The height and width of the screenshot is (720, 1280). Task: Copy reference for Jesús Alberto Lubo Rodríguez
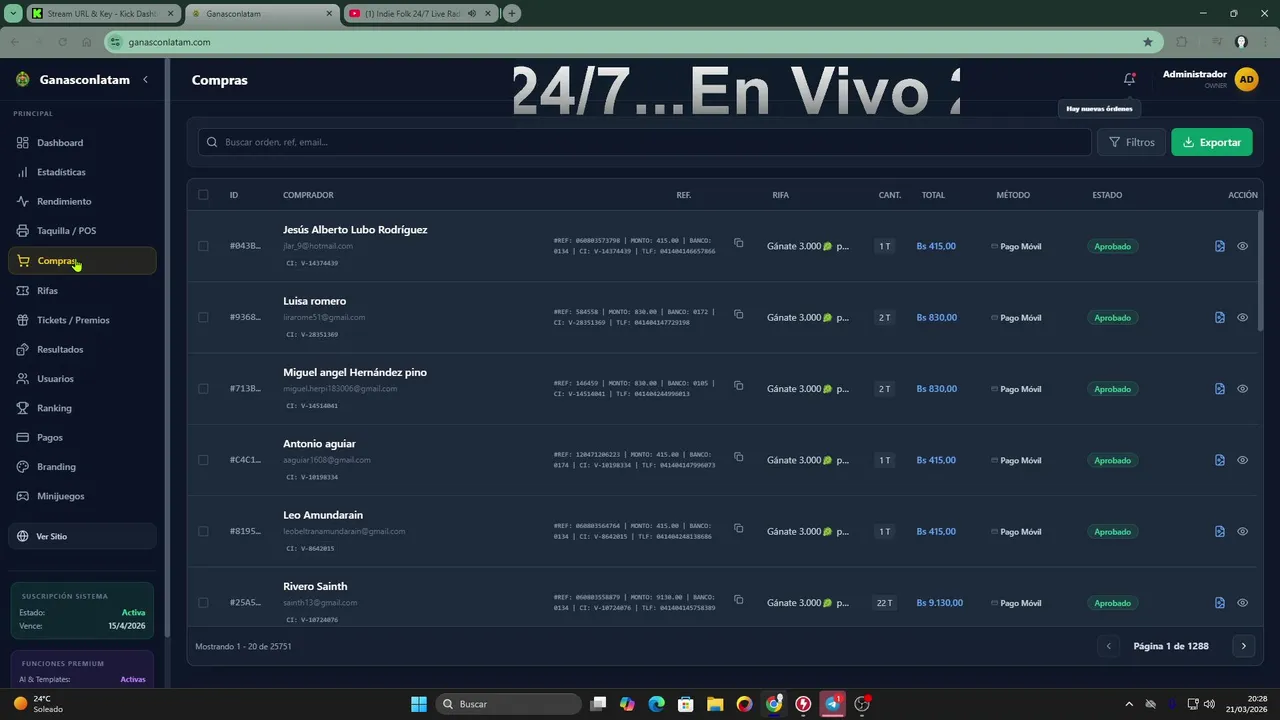(x=738, y=243)
